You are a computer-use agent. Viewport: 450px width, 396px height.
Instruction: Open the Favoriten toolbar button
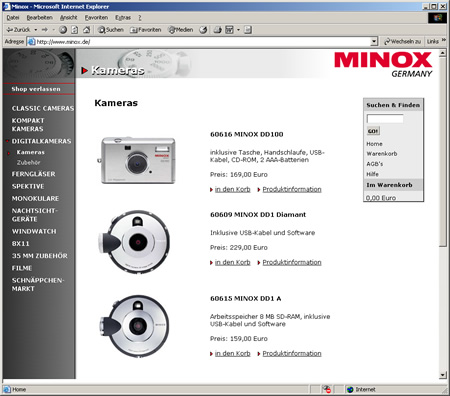click(146, 30)
